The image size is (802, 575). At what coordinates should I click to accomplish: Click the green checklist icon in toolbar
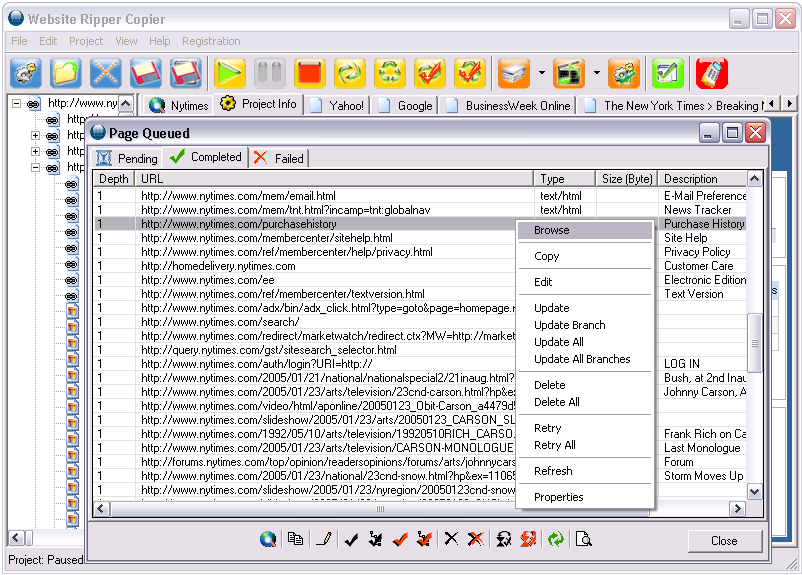point(667,73)
